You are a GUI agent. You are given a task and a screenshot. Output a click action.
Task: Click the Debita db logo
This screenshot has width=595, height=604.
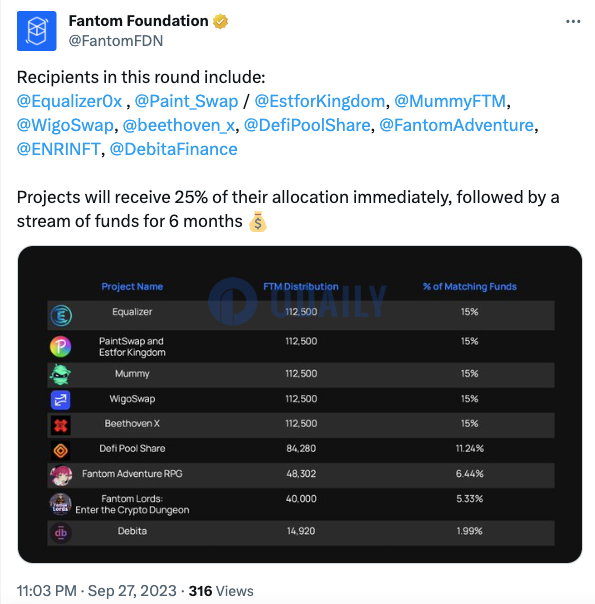60,533
